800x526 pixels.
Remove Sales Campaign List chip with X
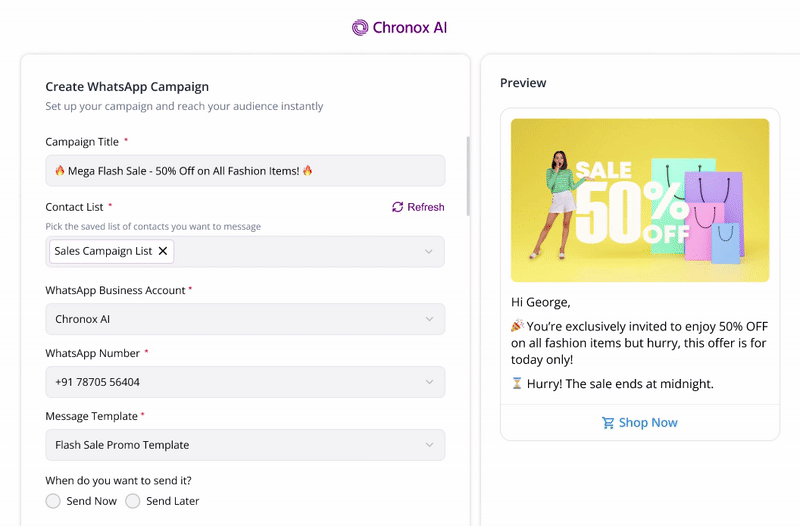[163, 251]
